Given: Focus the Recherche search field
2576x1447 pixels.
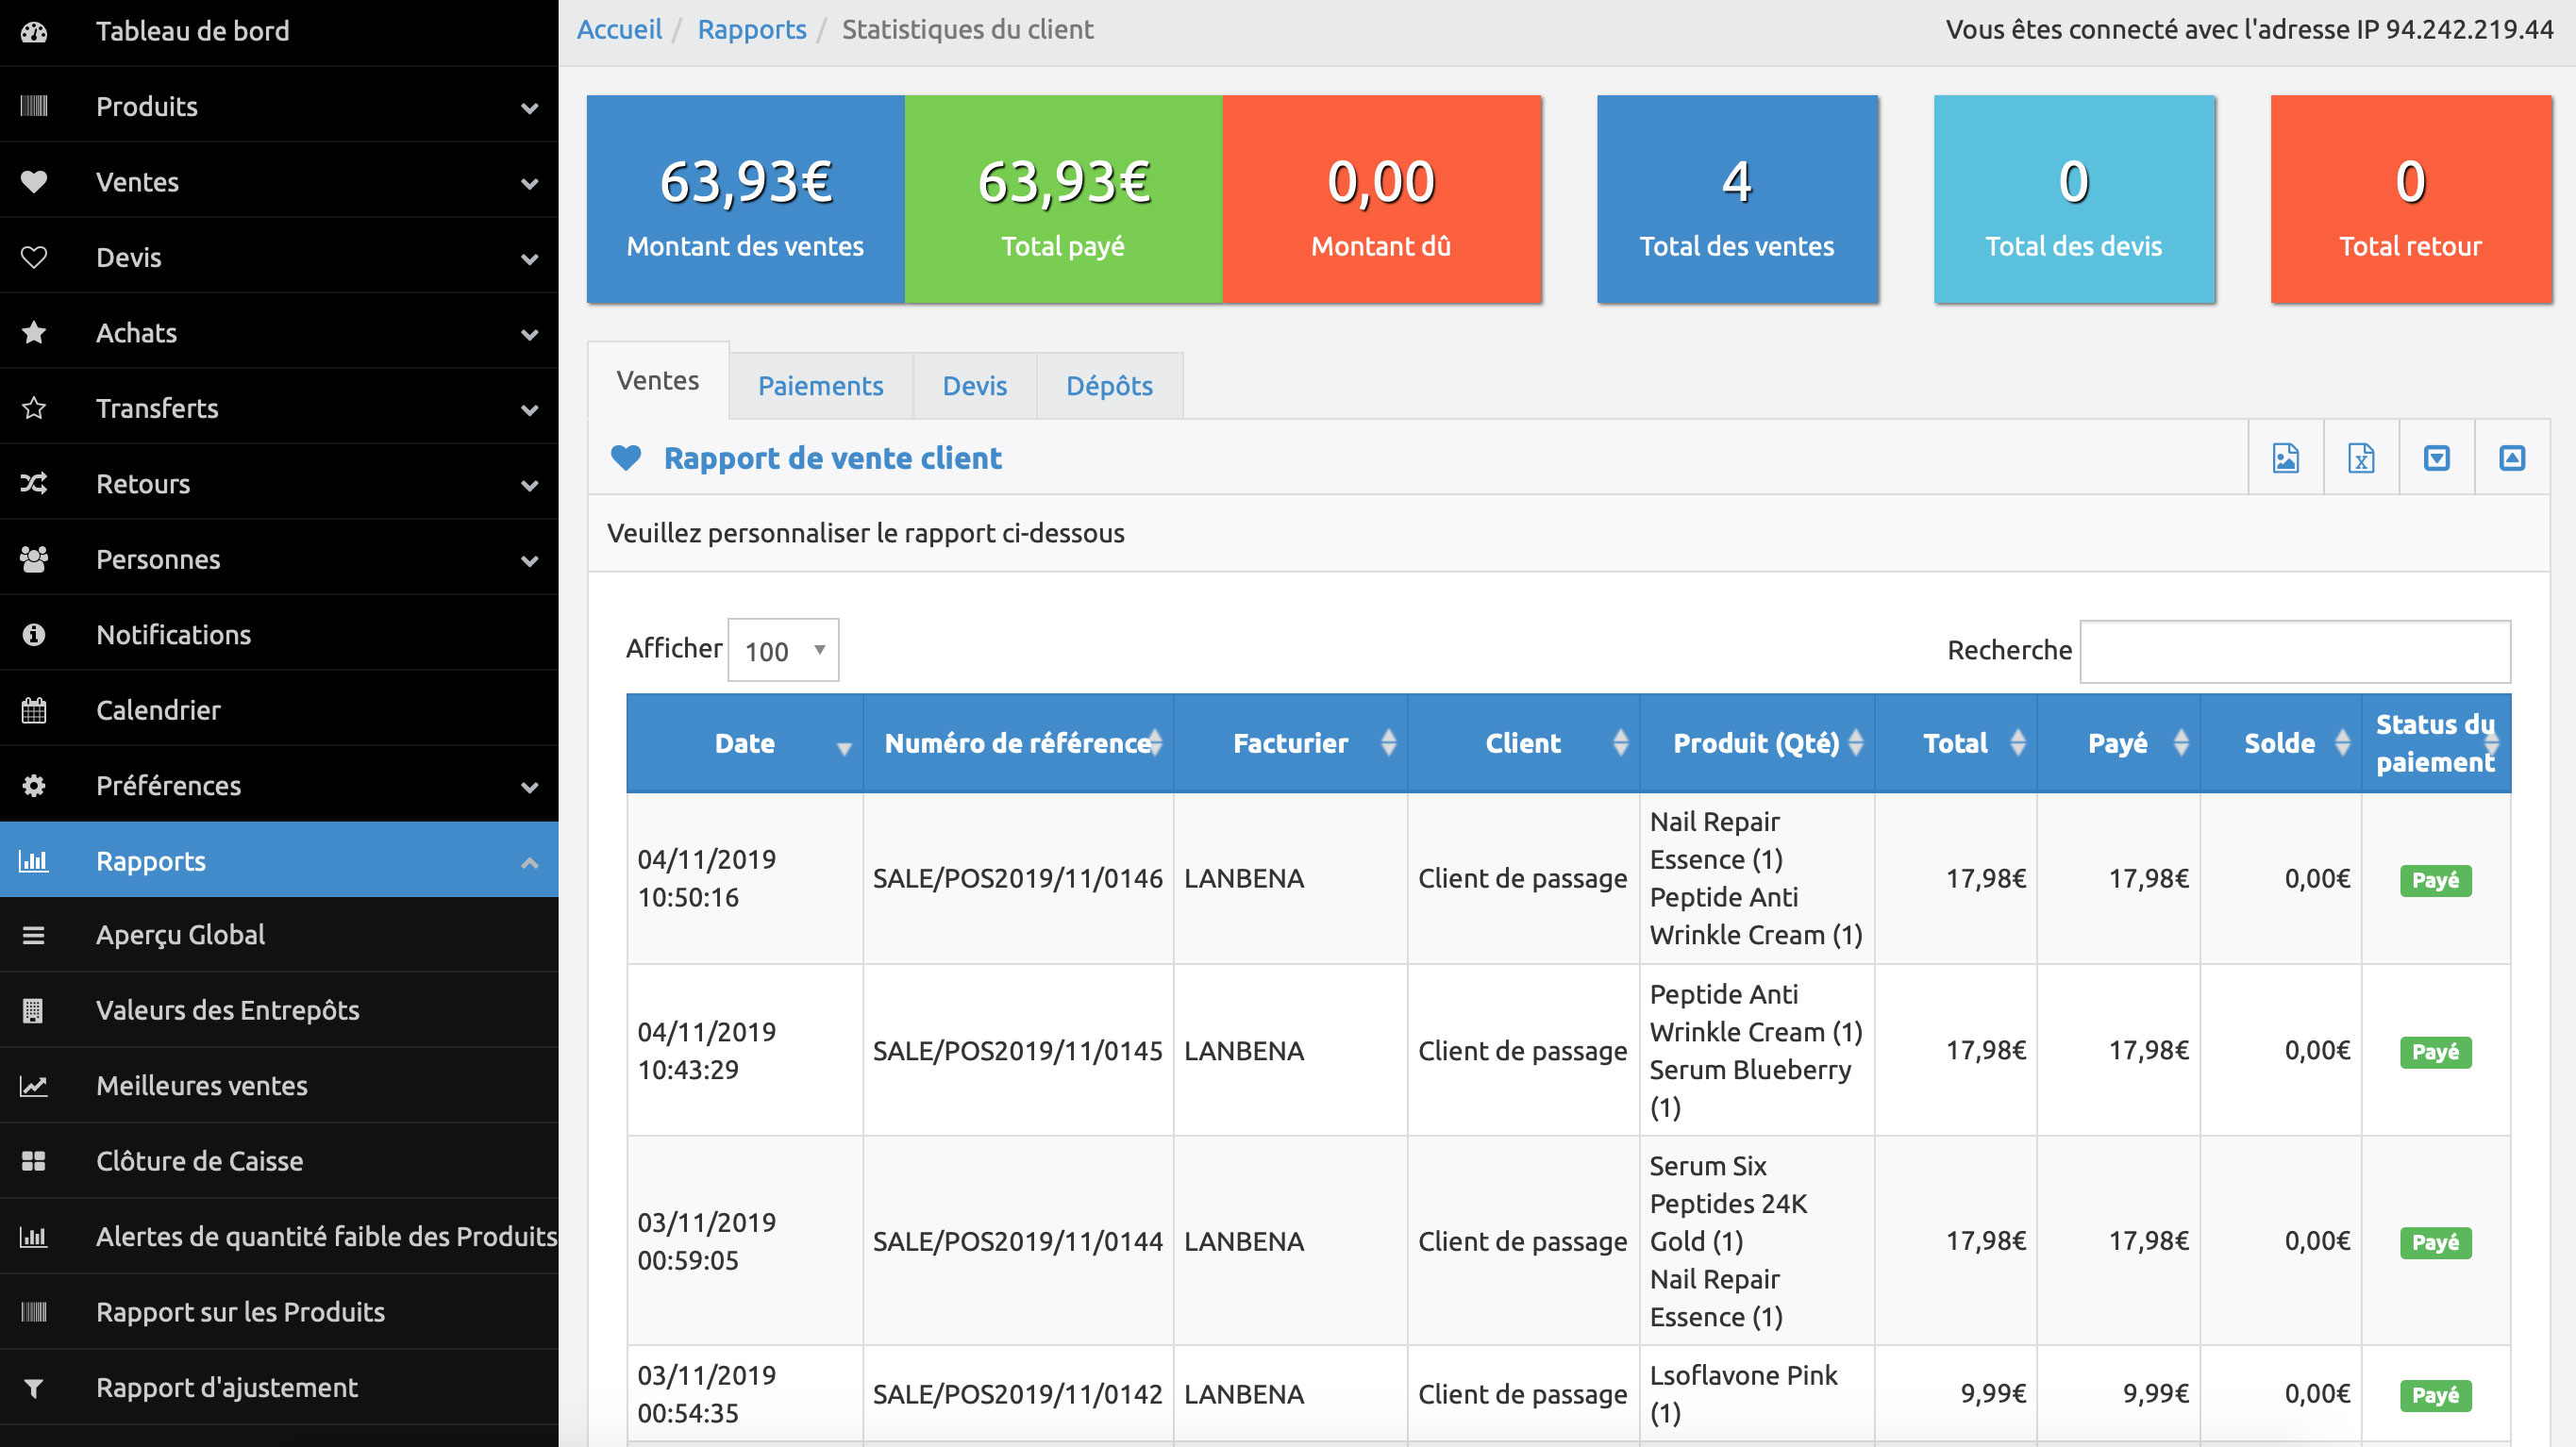Looking at the screenshot, I should (x=2294, y=651).
